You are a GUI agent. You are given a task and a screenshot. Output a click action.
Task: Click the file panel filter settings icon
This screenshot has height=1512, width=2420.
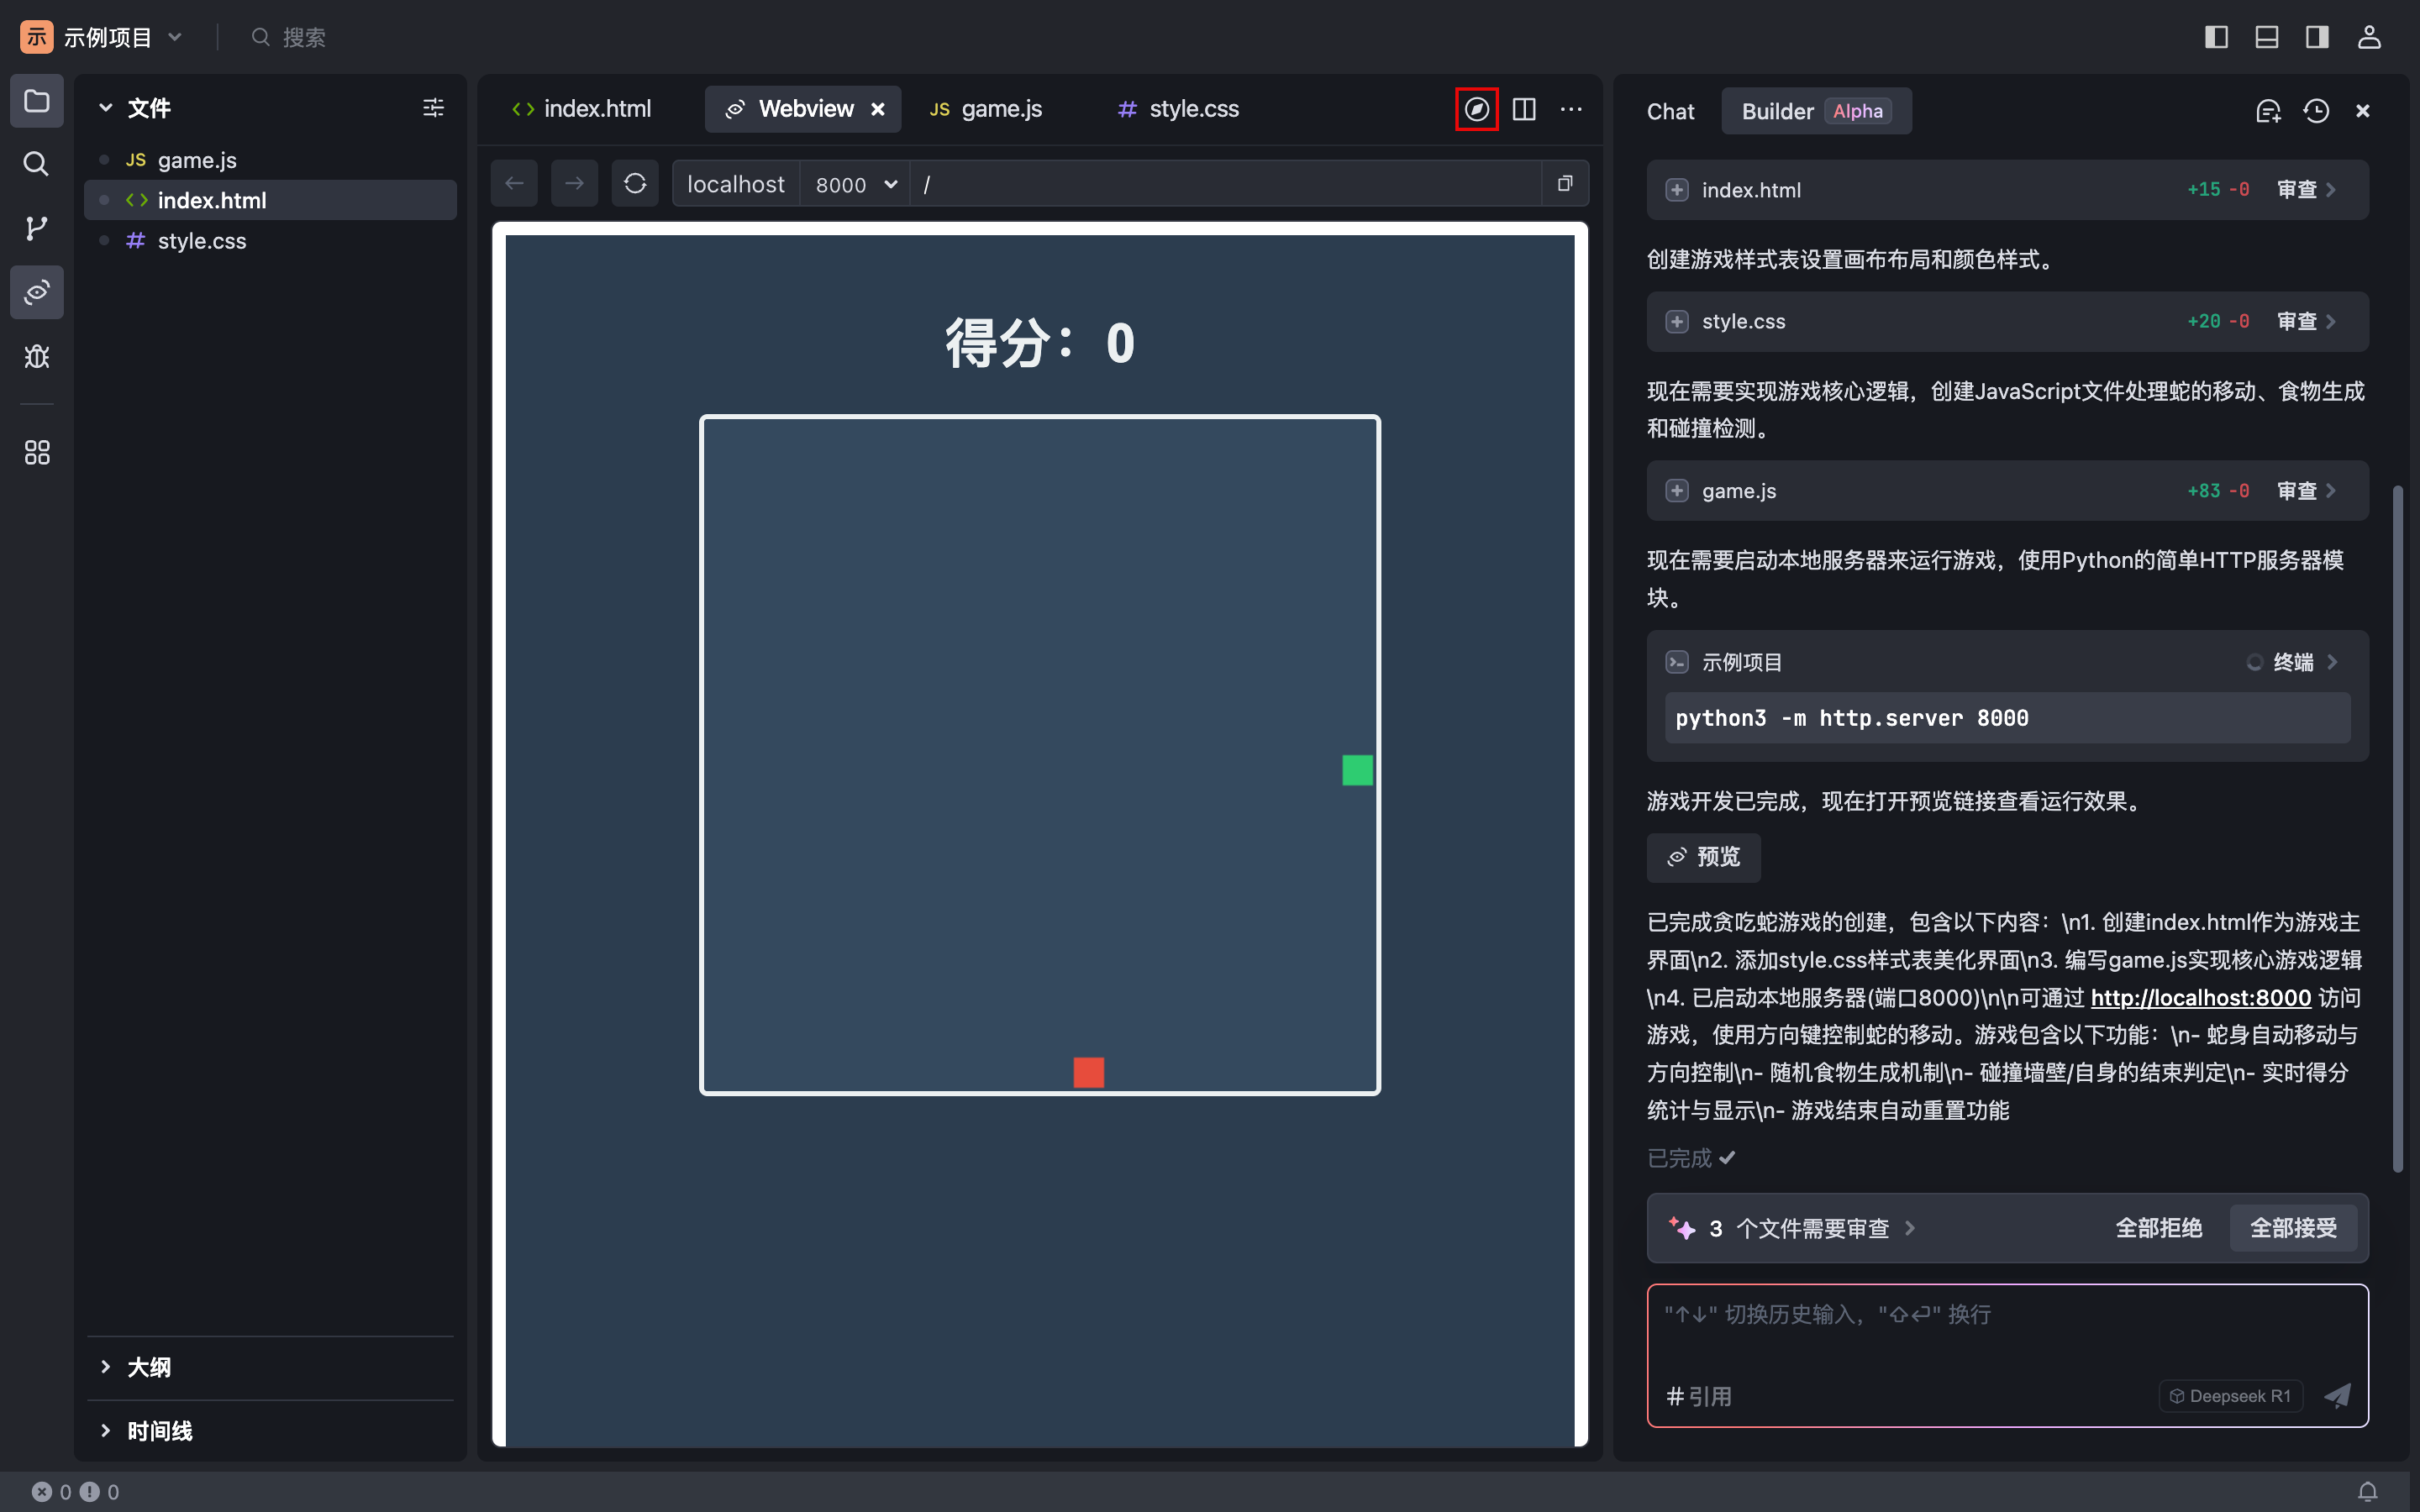(x=433, y=108)
